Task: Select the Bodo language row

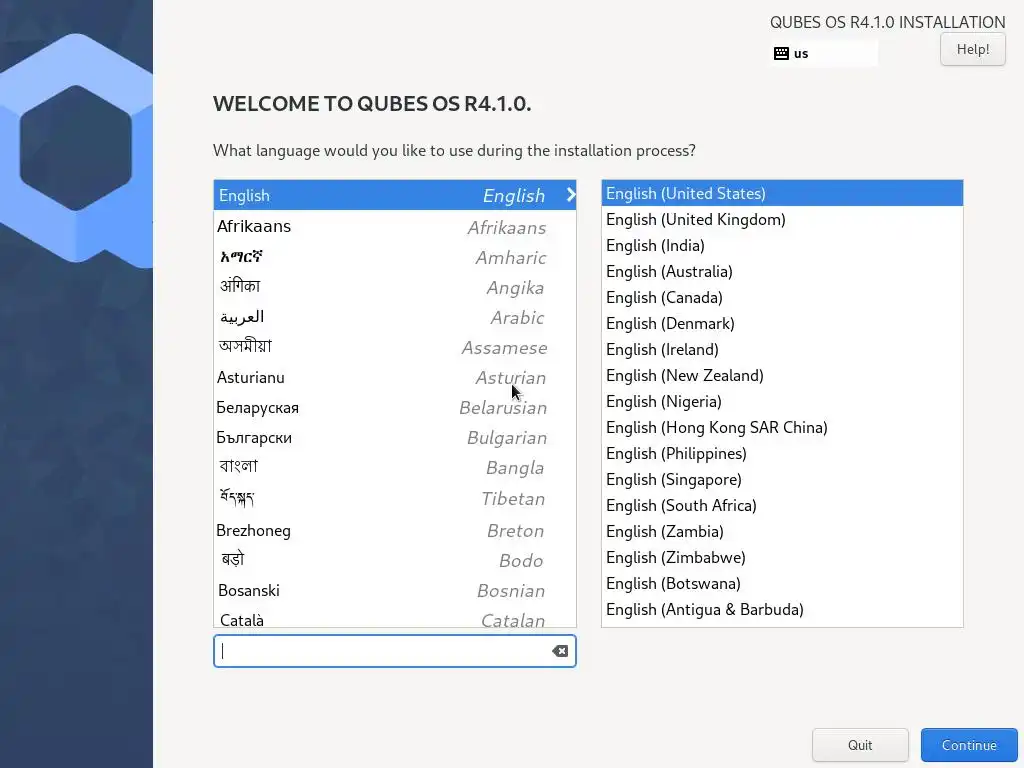Action: (394, 560)
